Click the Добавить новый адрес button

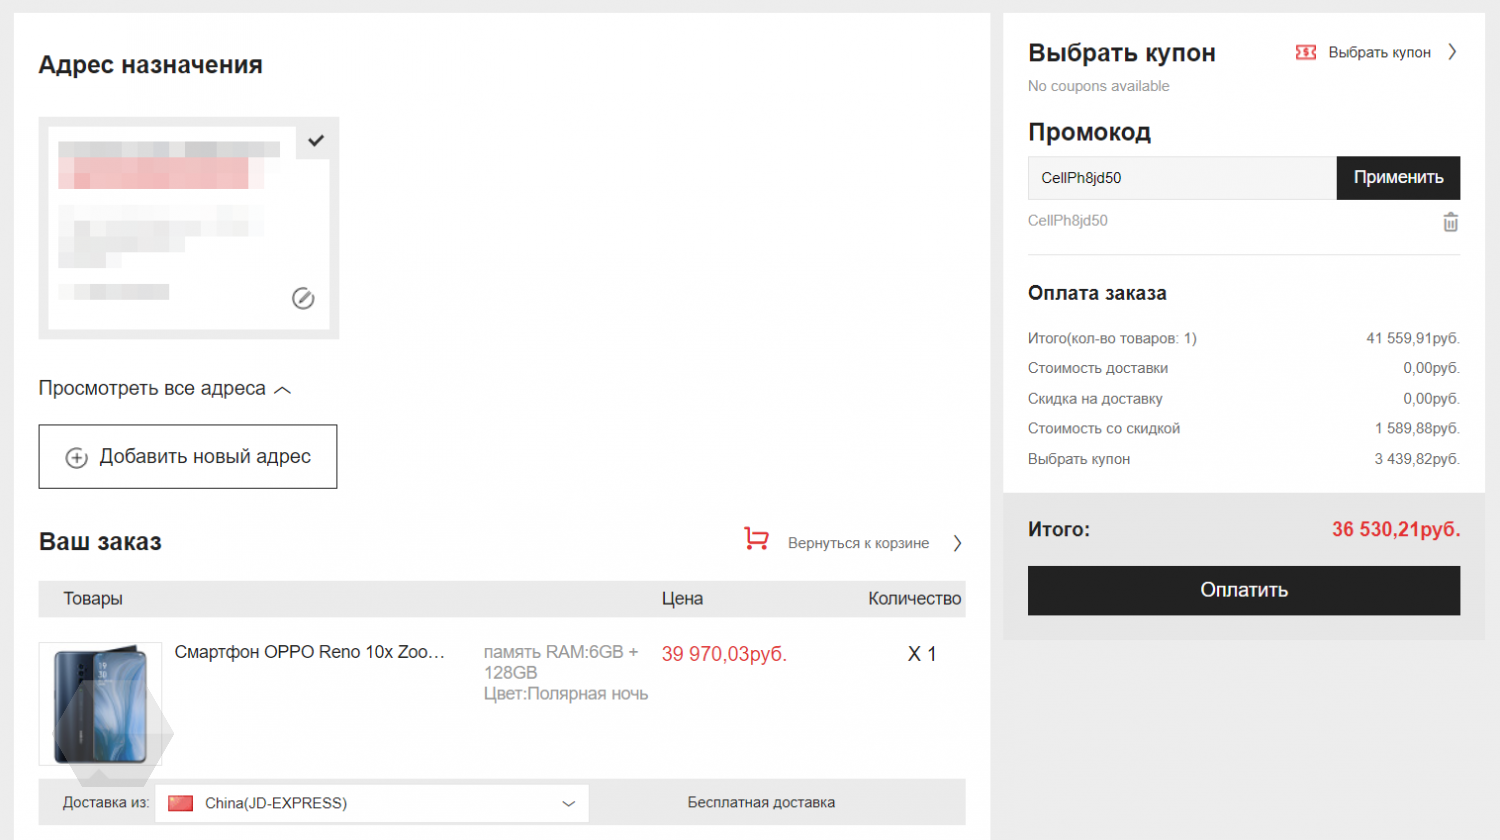(x=188, y=457)
